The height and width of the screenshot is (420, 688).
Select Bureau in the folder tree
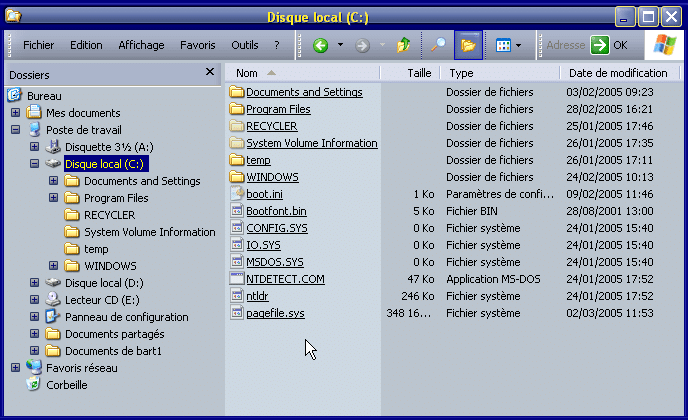click(x=44, y=96)
